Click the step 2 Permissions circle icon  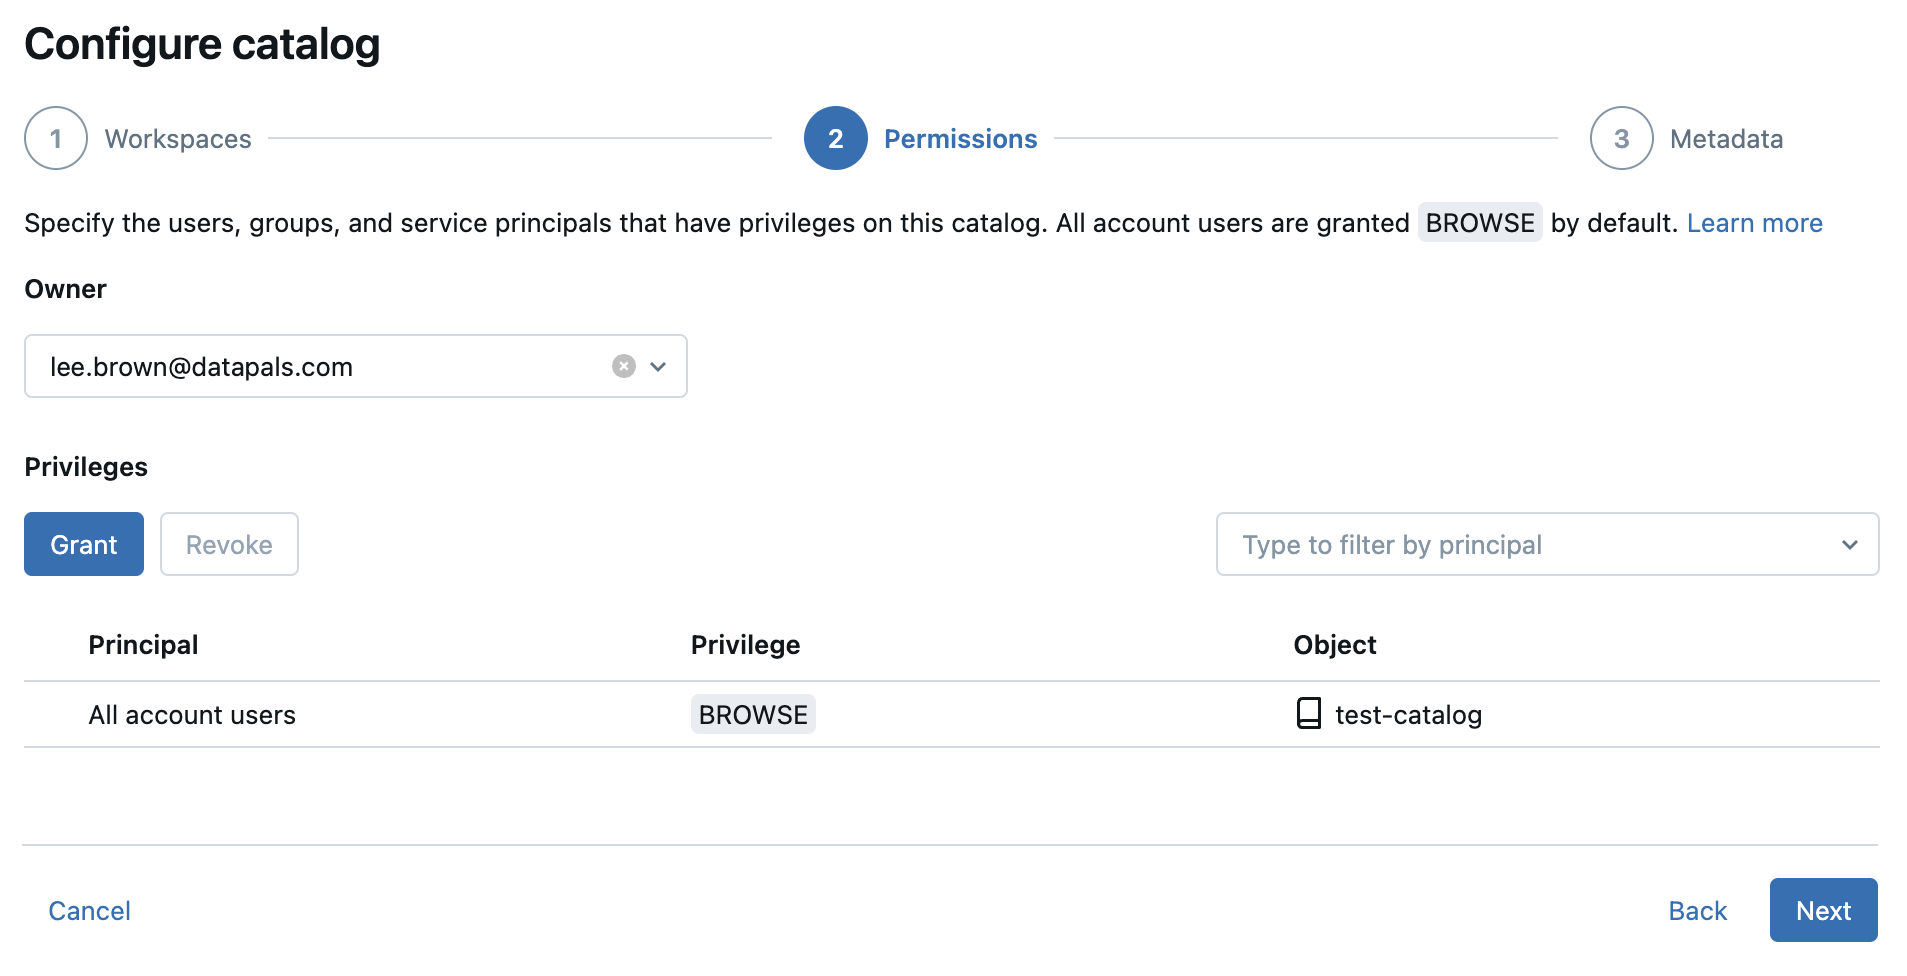835,138
